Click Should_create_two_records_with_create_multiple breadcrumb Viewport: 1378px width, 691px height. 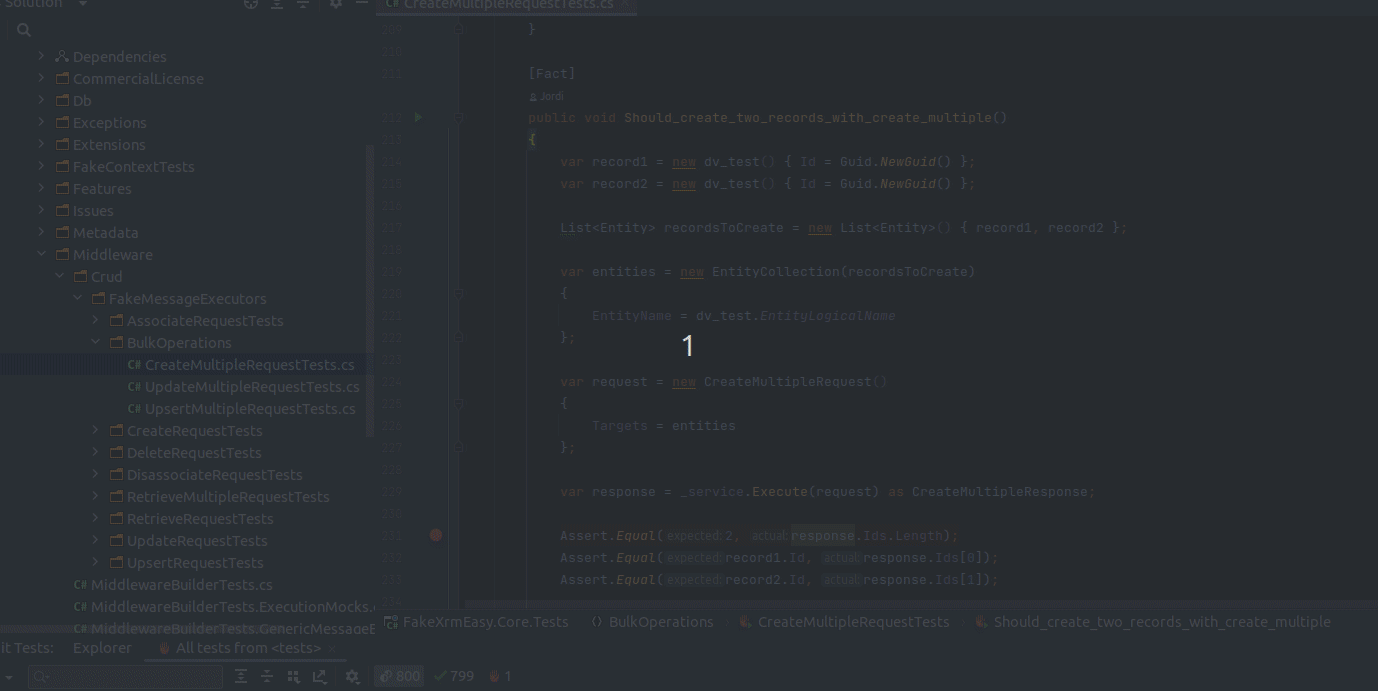click(x=1162, y=622)
